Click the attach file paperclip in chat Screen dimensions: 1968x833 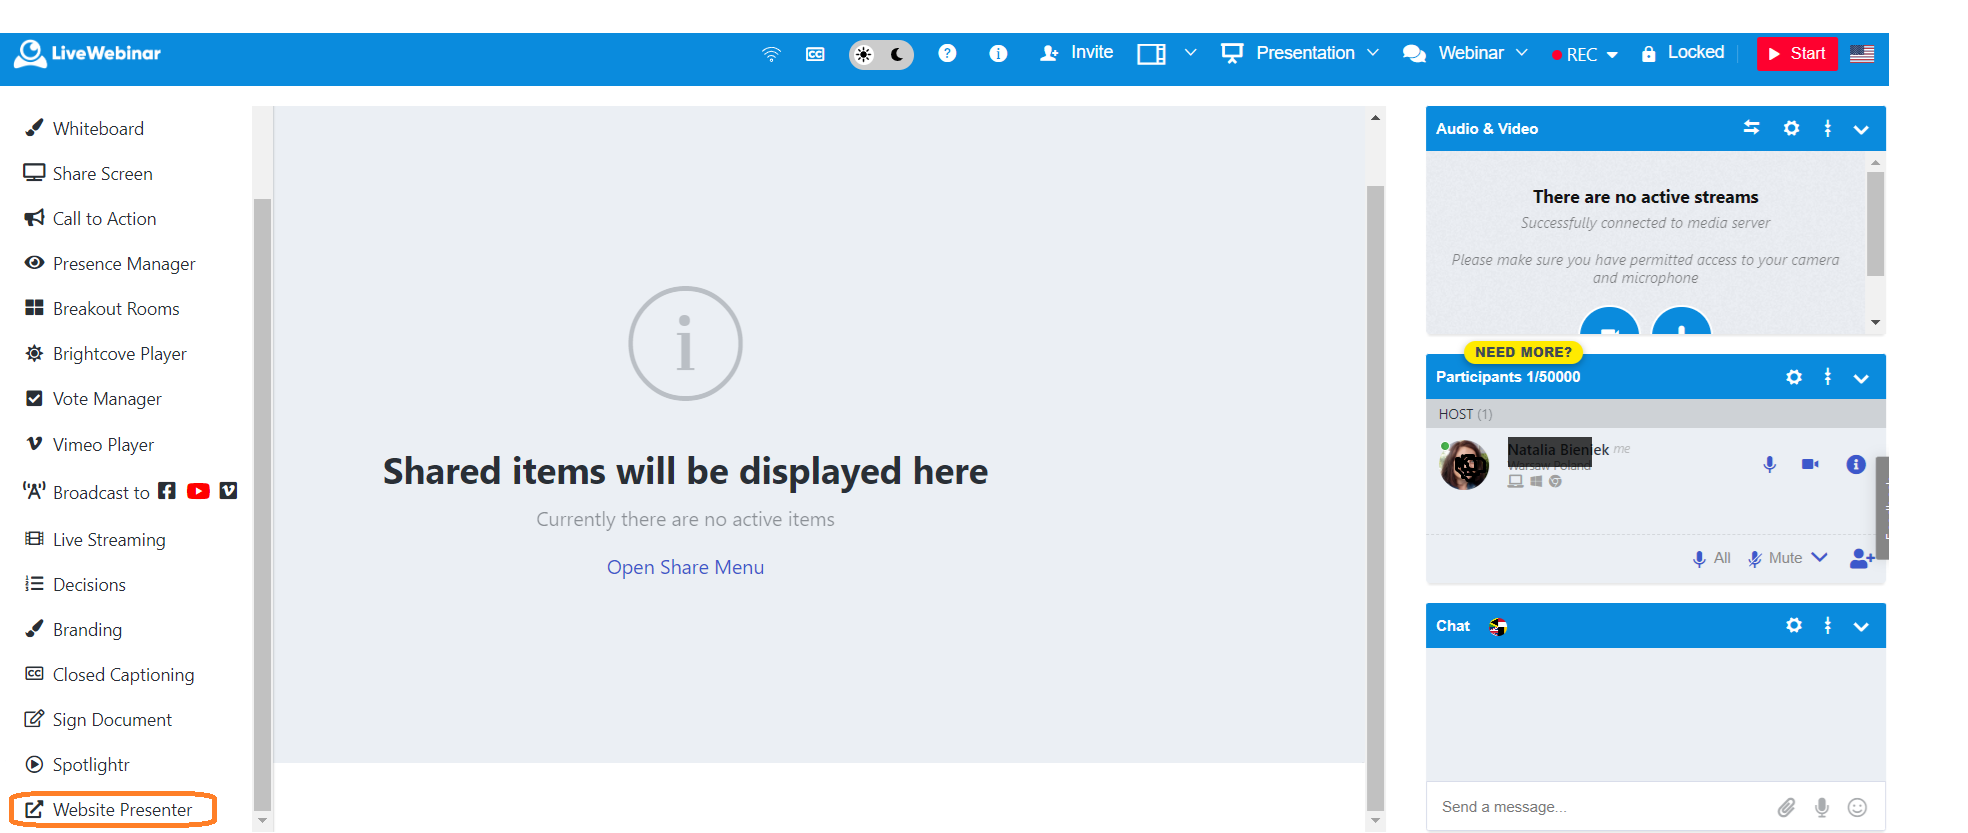[x=1786, y=807]
